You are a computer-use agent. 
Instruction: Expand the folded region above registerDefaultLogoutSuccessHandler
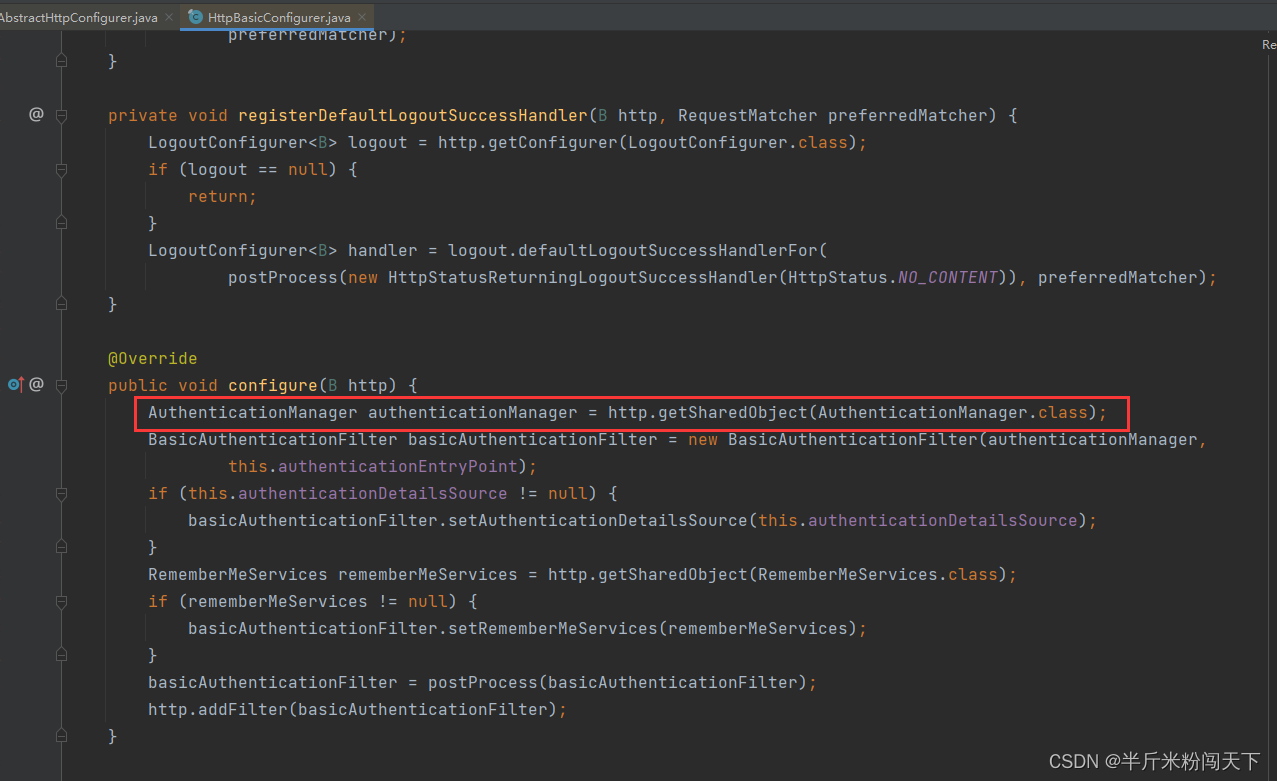coord(61,60)
